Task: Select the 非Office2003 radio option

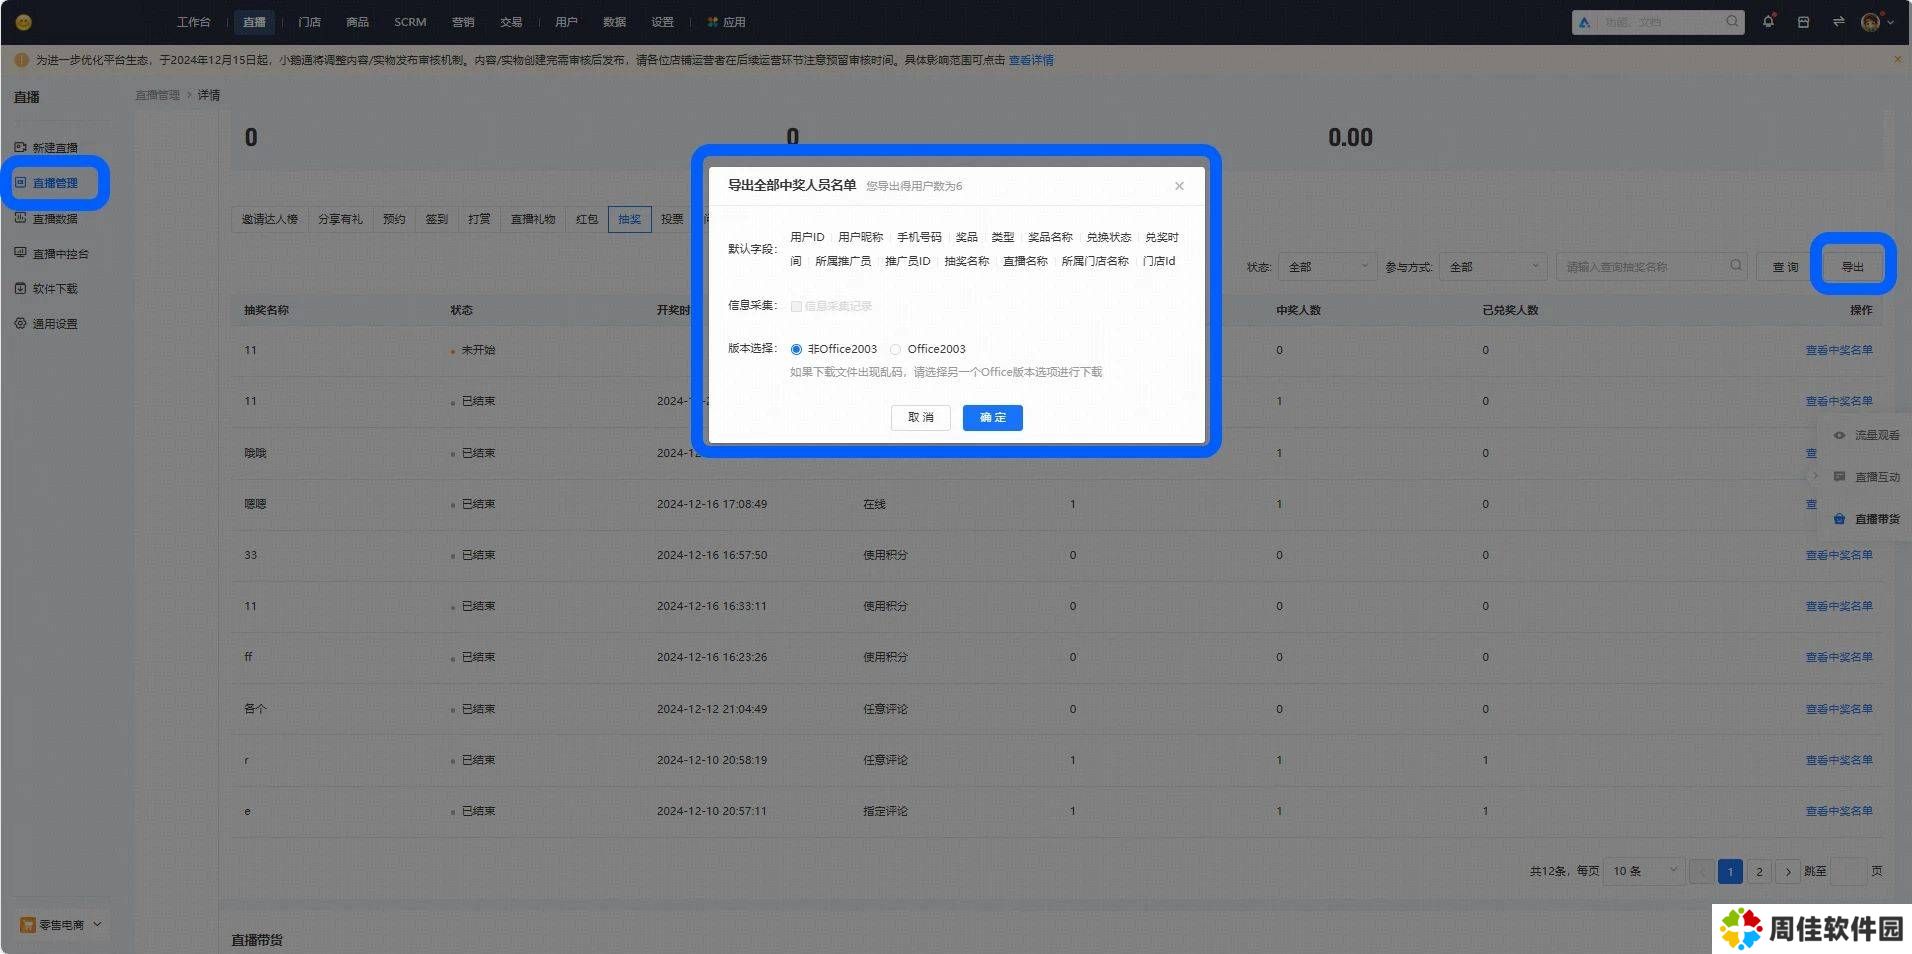Action: pos(796,349)
